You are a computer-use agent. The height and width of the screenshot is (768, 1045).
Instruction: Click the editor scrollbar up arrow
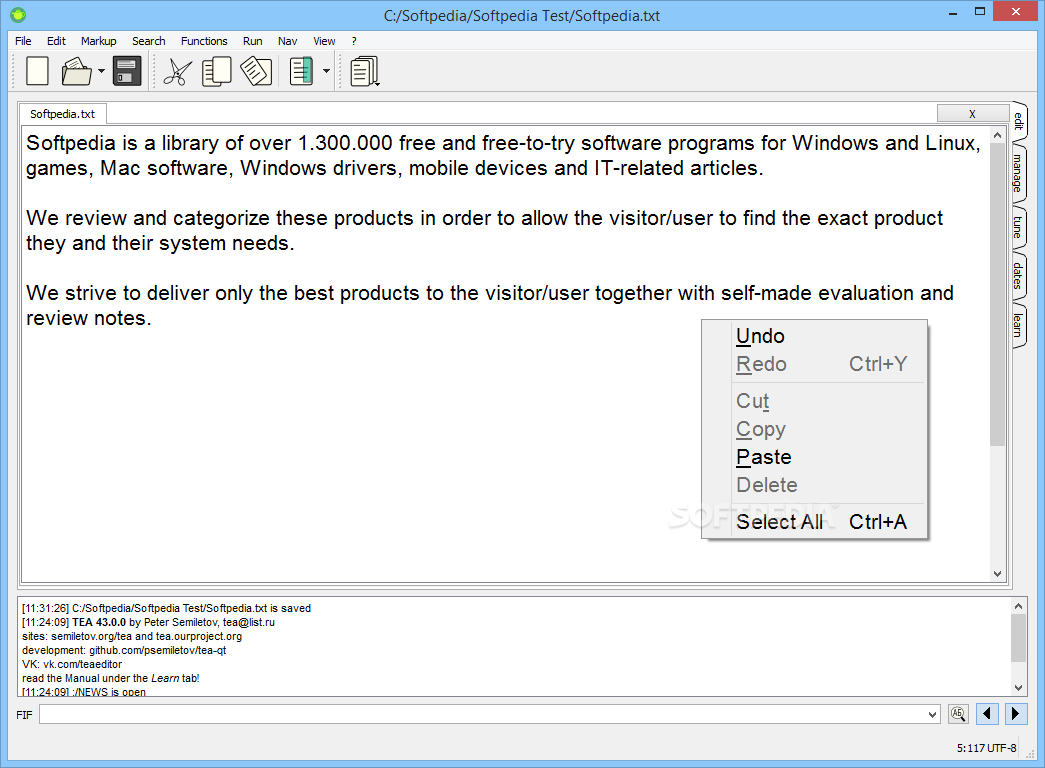[997, 135]
